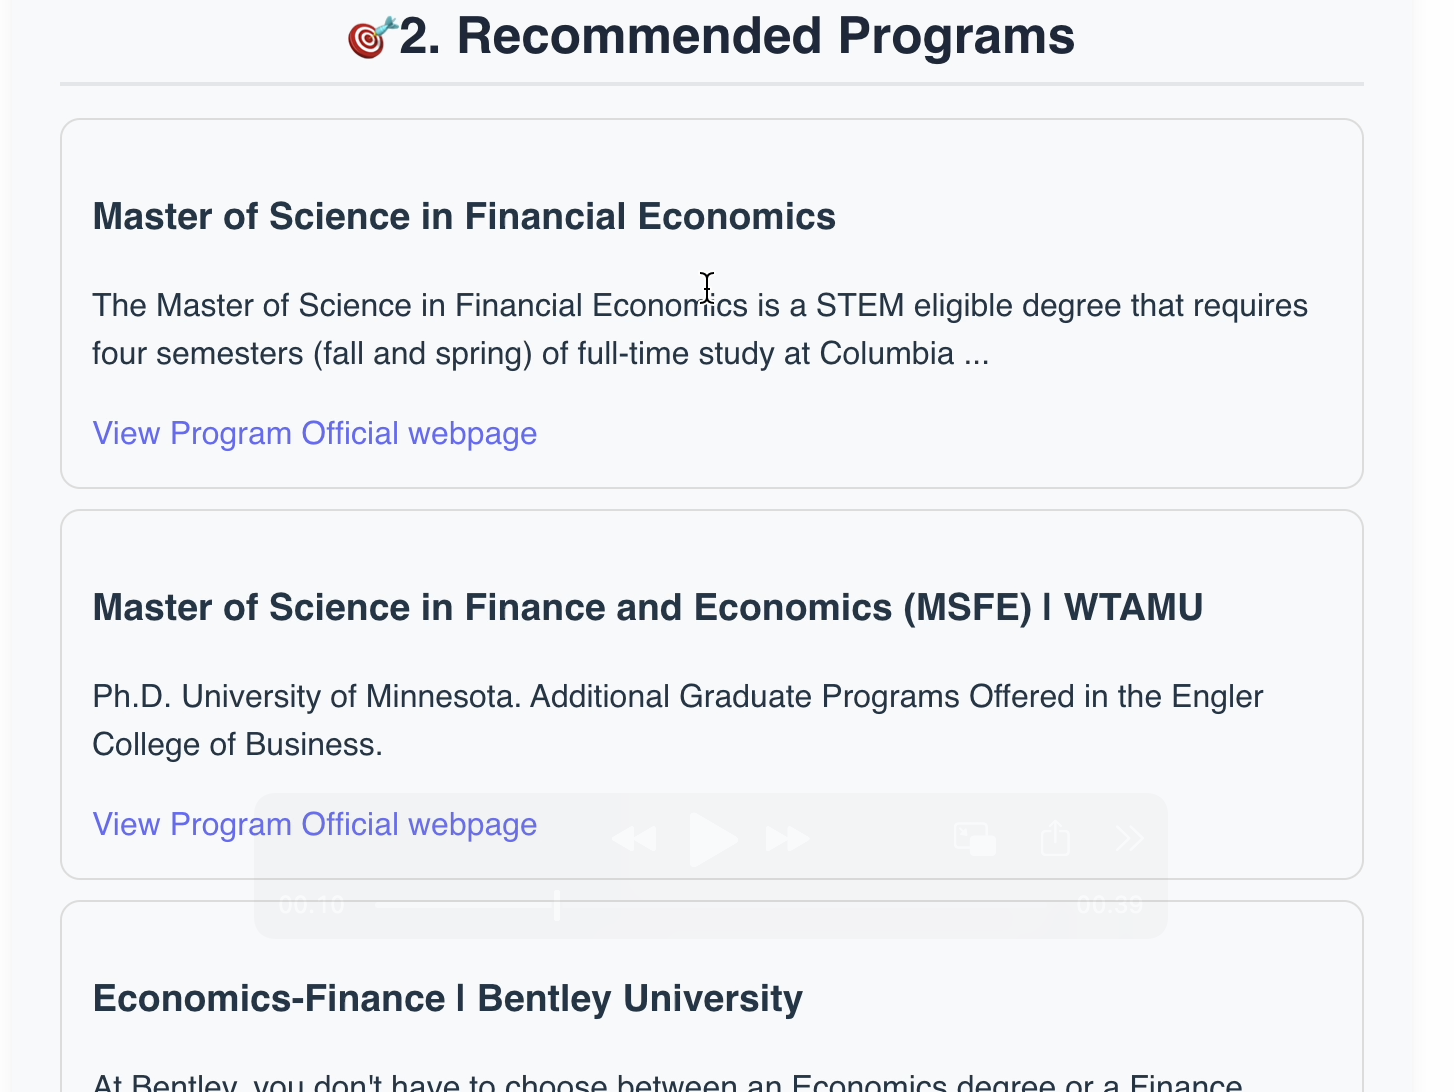Click the "2. Recommended Programs" section heading
Screen dimensions: 1454x1092
(737, 36)
